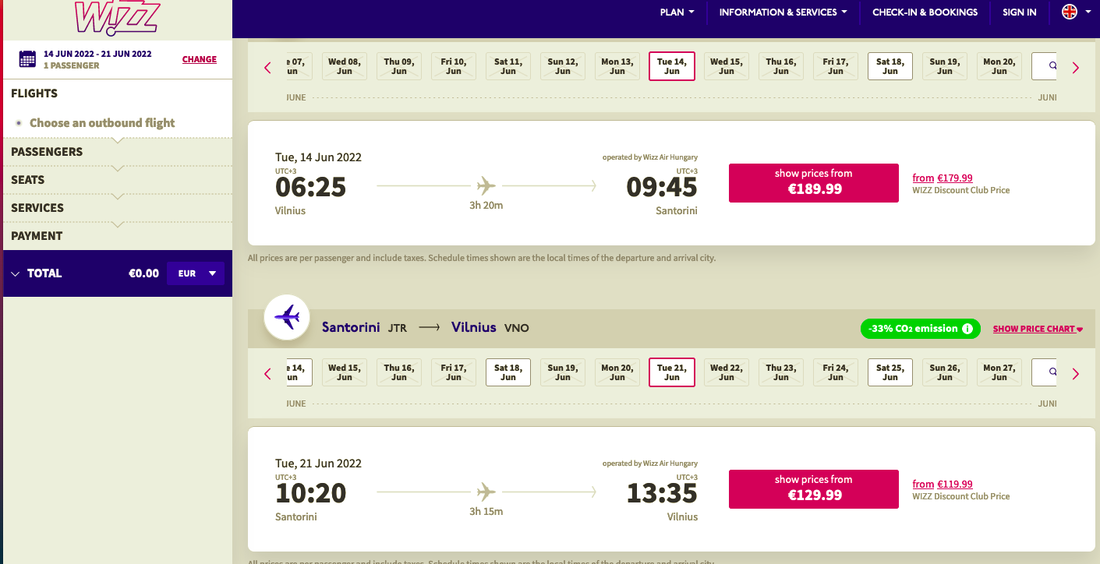The width and height of the screenshot is (1100, 564).
Task: Select Sat 25, Jun return date tab
Action: [890, 372]
